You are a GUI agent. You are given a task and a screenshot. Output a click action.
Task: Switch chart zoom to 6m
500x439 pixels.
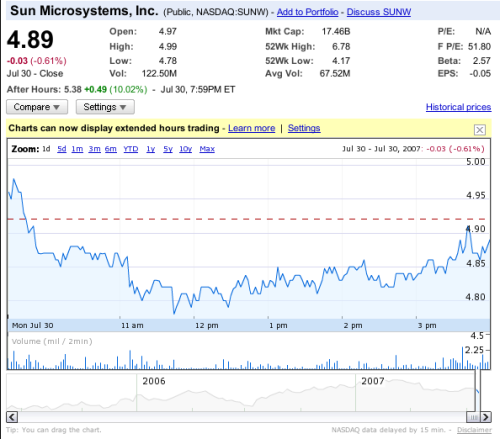point(111,149)
